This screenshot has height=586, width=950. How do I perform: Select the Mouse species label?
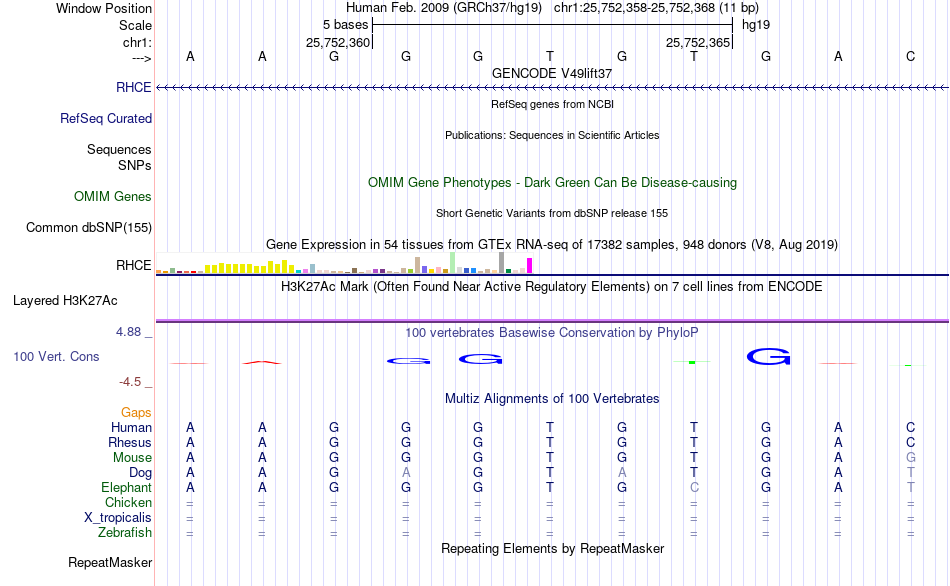point(132,458)
